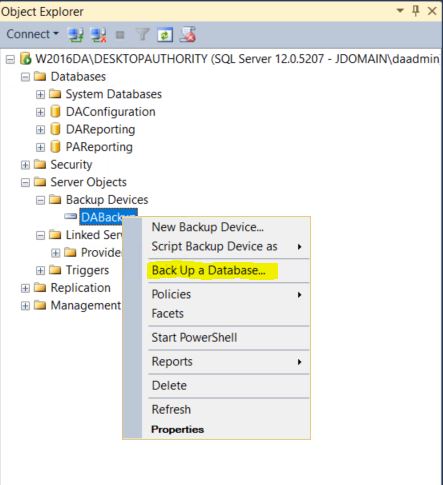This screenshot has height=485, width=443.
Task: Collapse the Linked Servers folder
Action: tap(40, 236)
